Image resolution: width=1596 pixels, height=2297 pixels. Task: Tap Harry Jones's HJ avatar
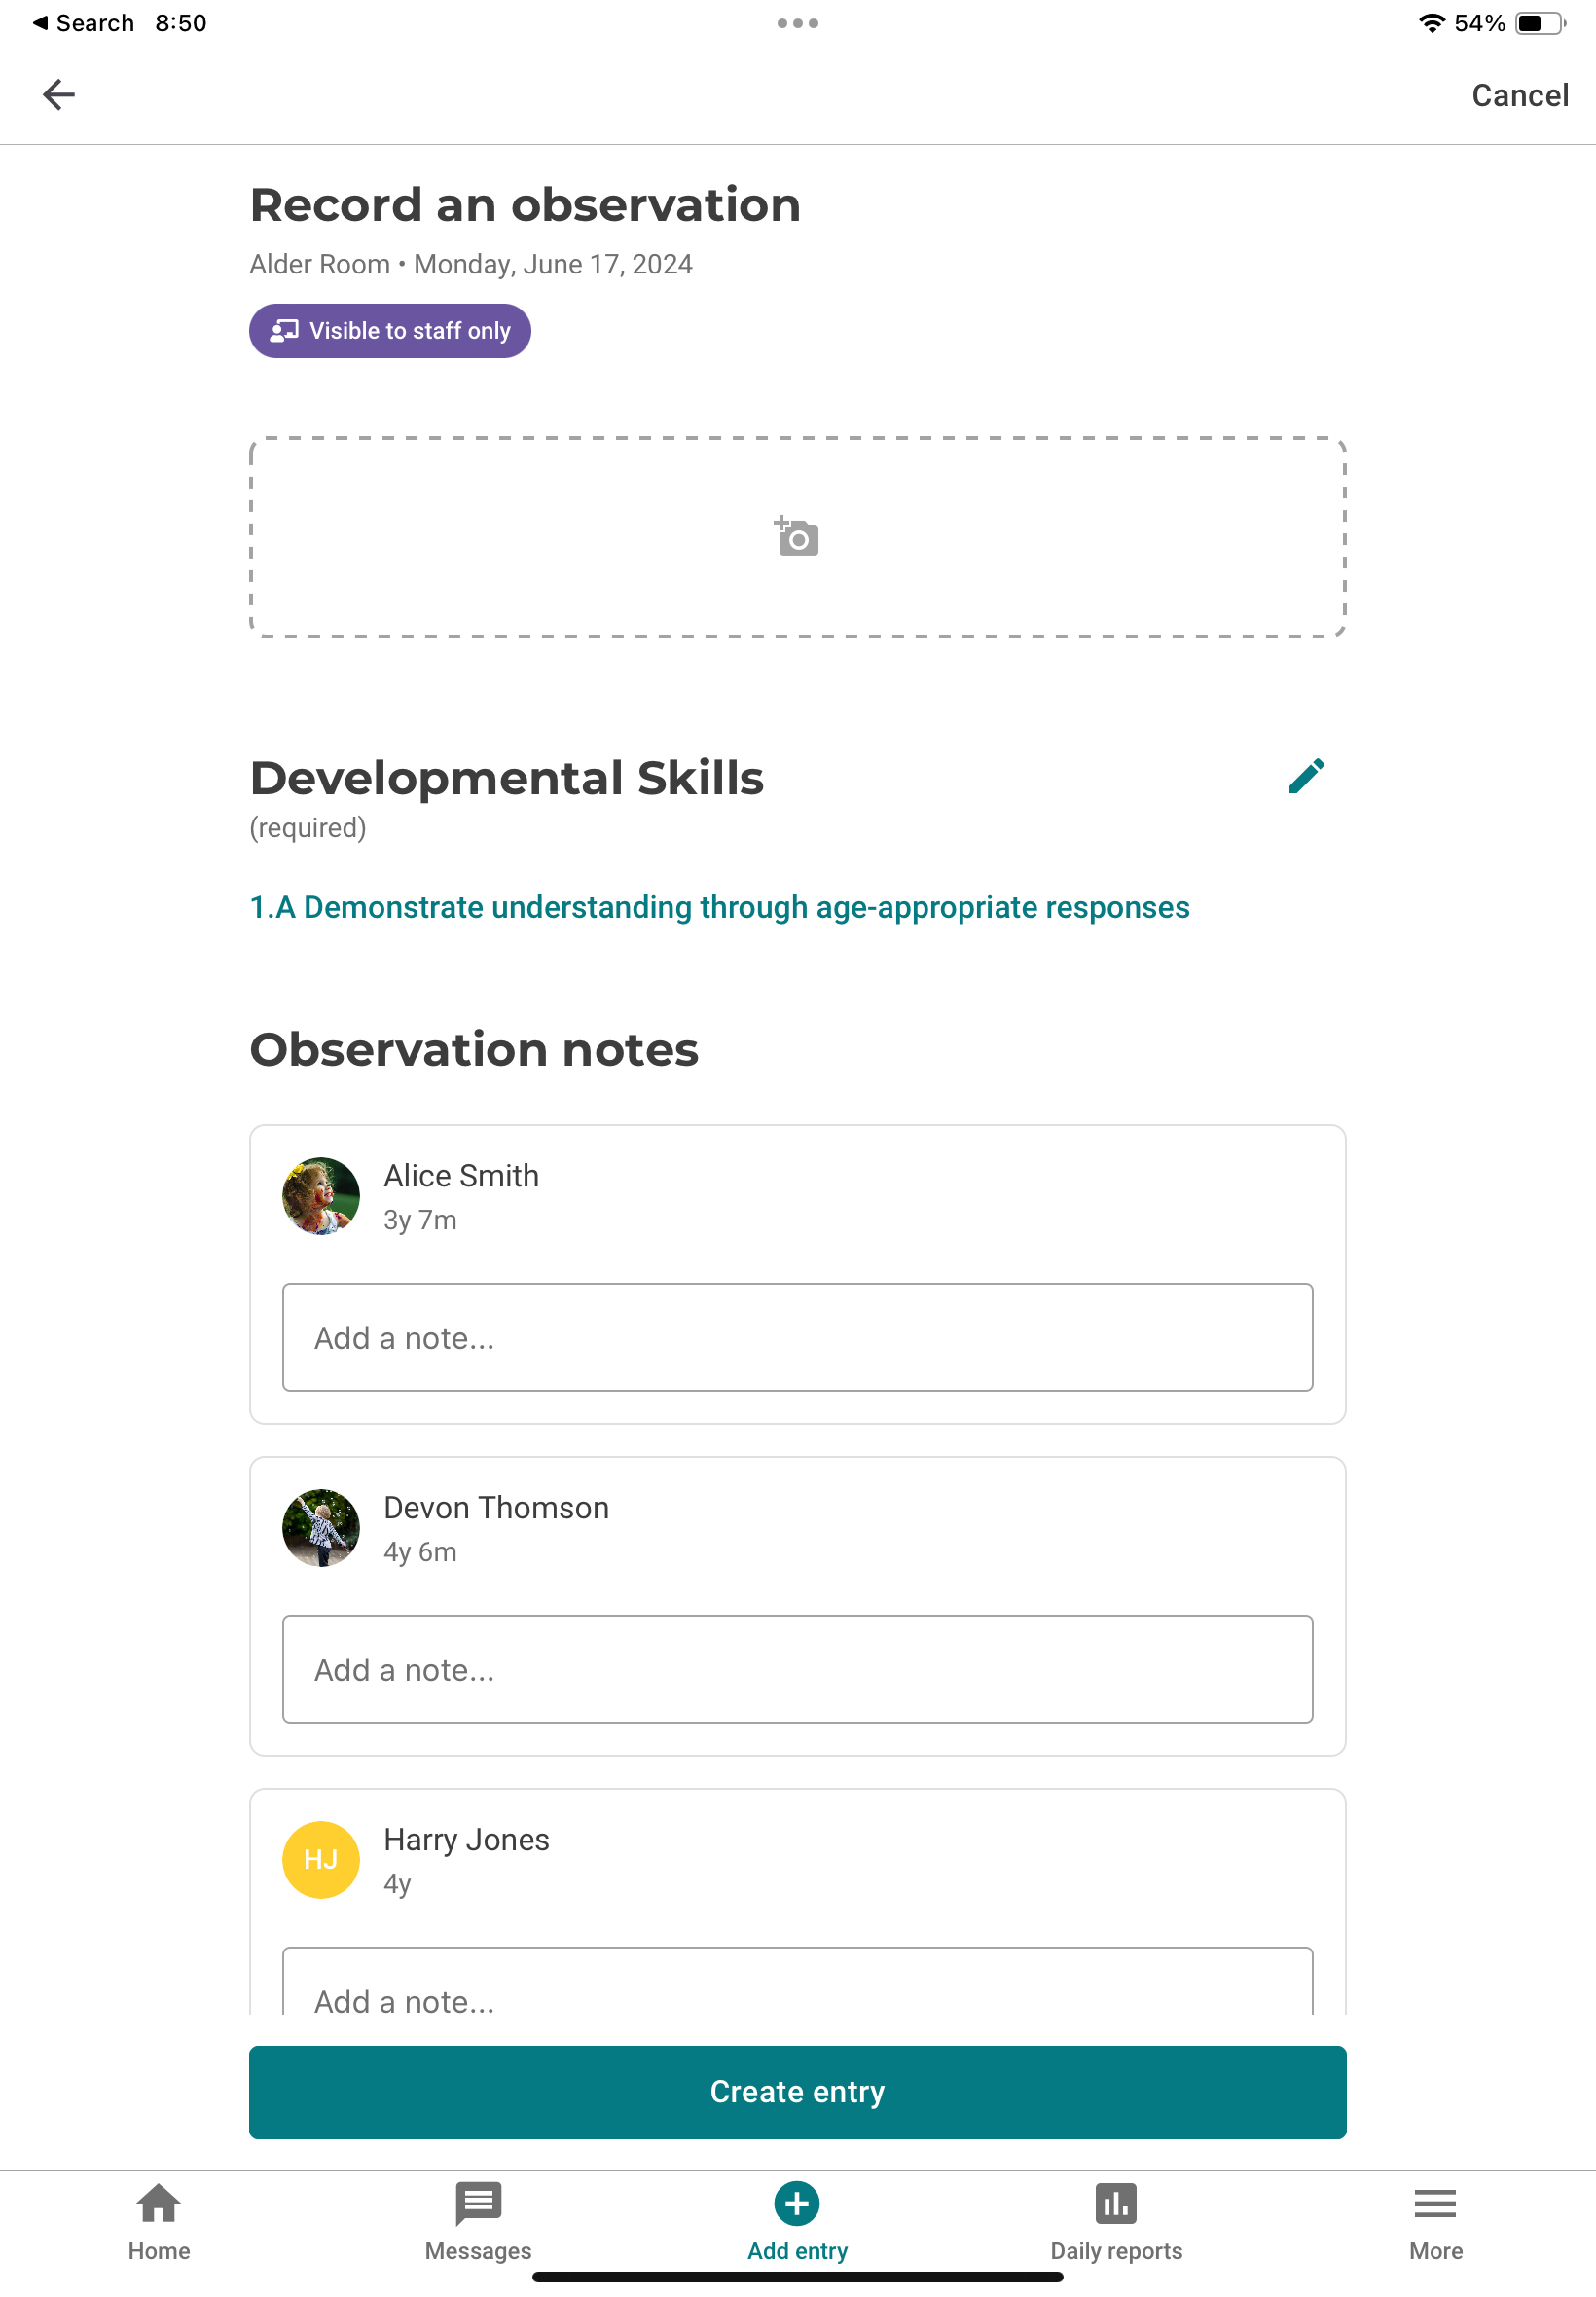tap(321, 1860)
